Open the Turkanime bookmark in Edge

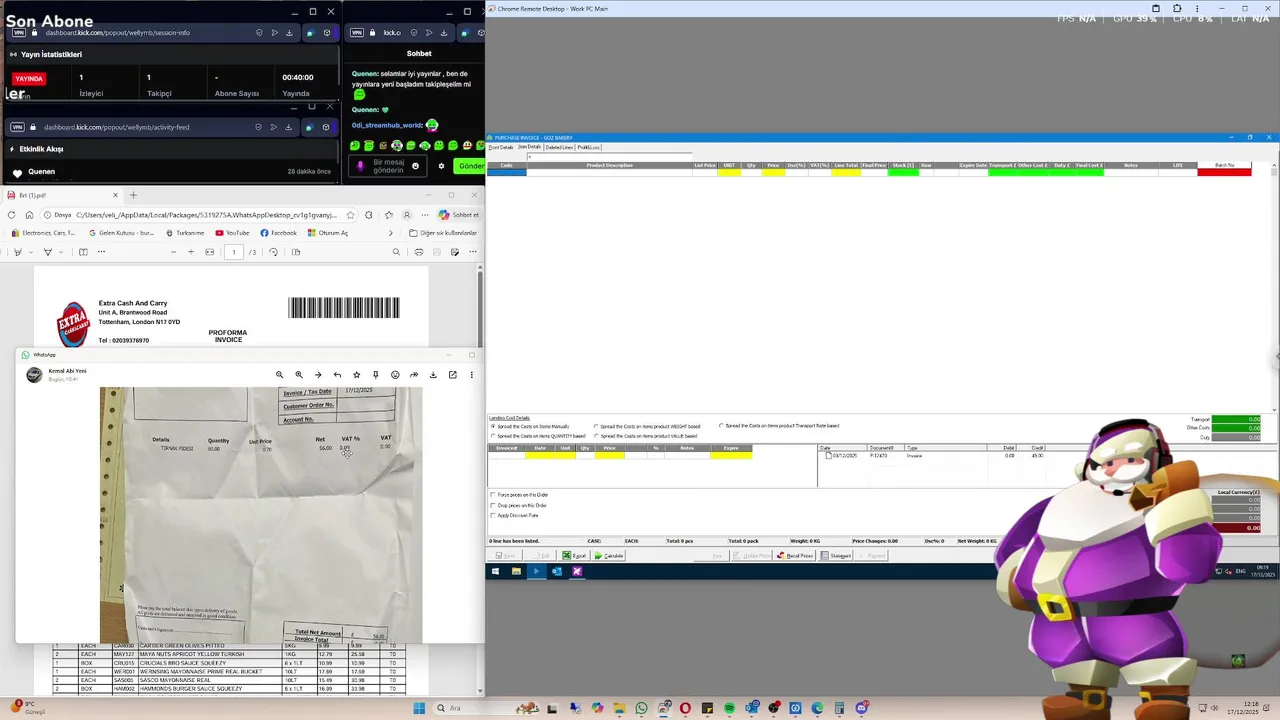[x=184, y=233]
